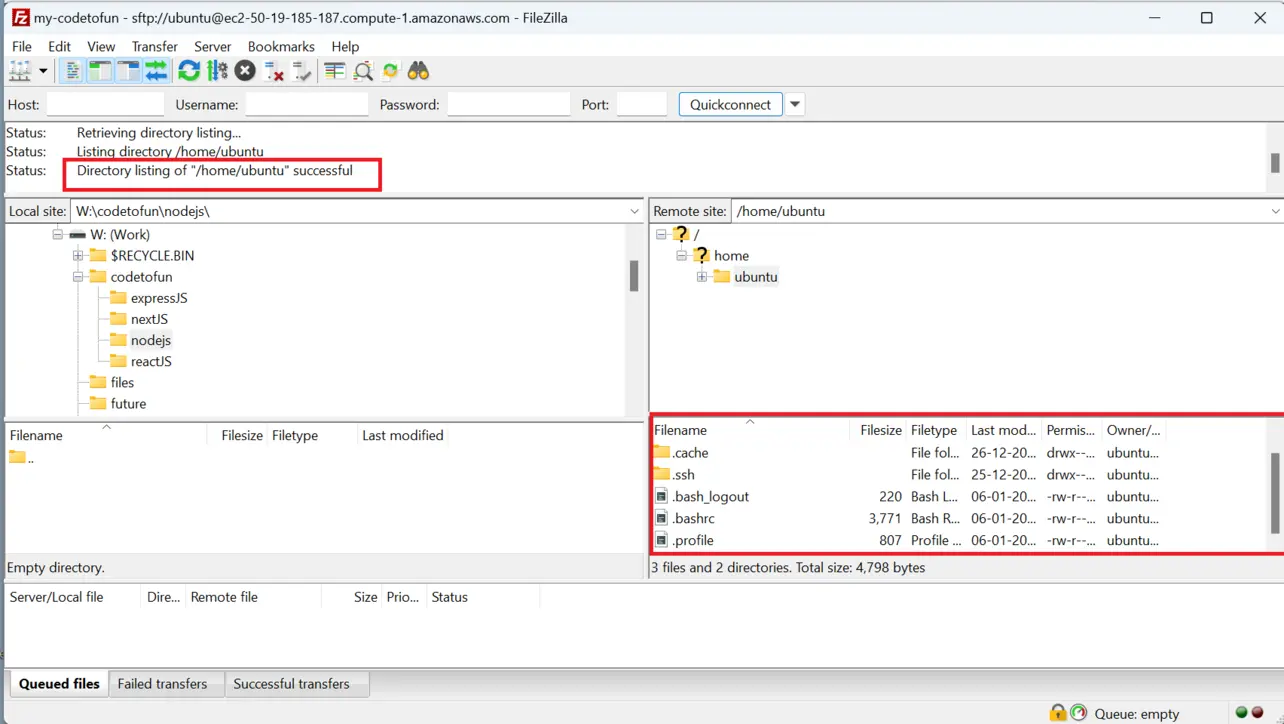Open the Quickconnect history dropdown

coord(795,104)
